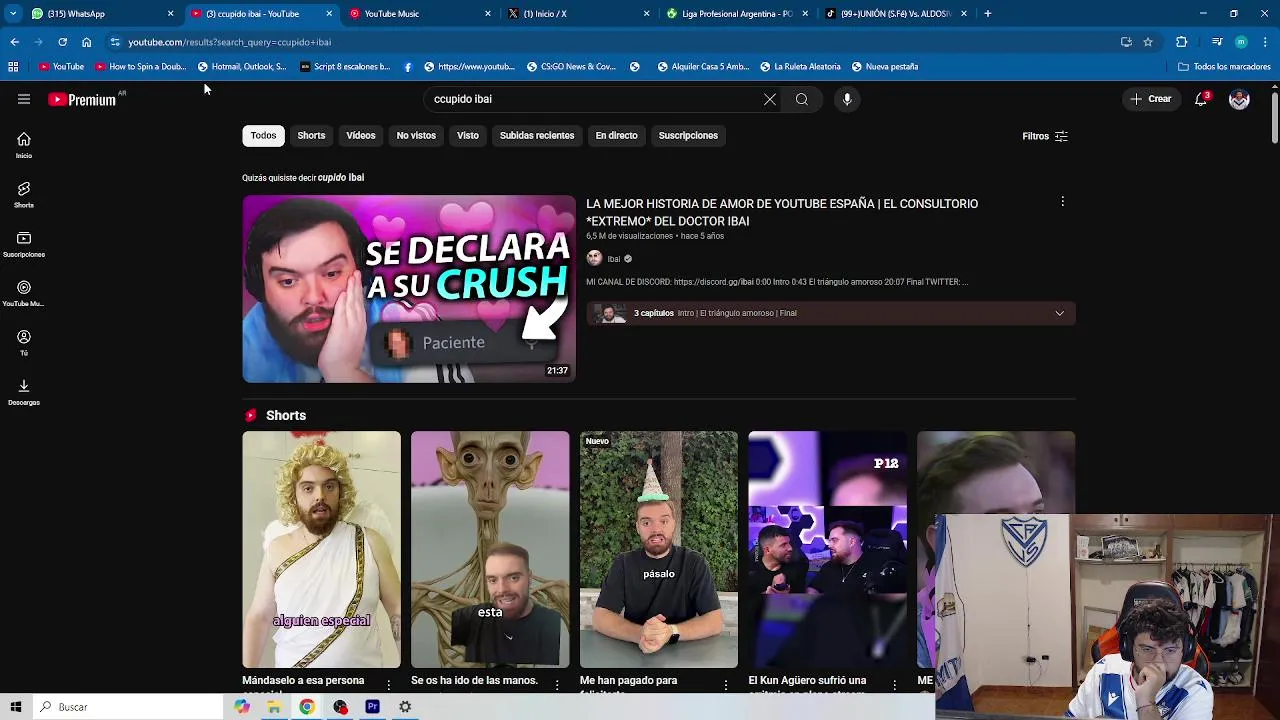Reload the page
Screen dimensions: 1280x720
(x=62, y=42)
